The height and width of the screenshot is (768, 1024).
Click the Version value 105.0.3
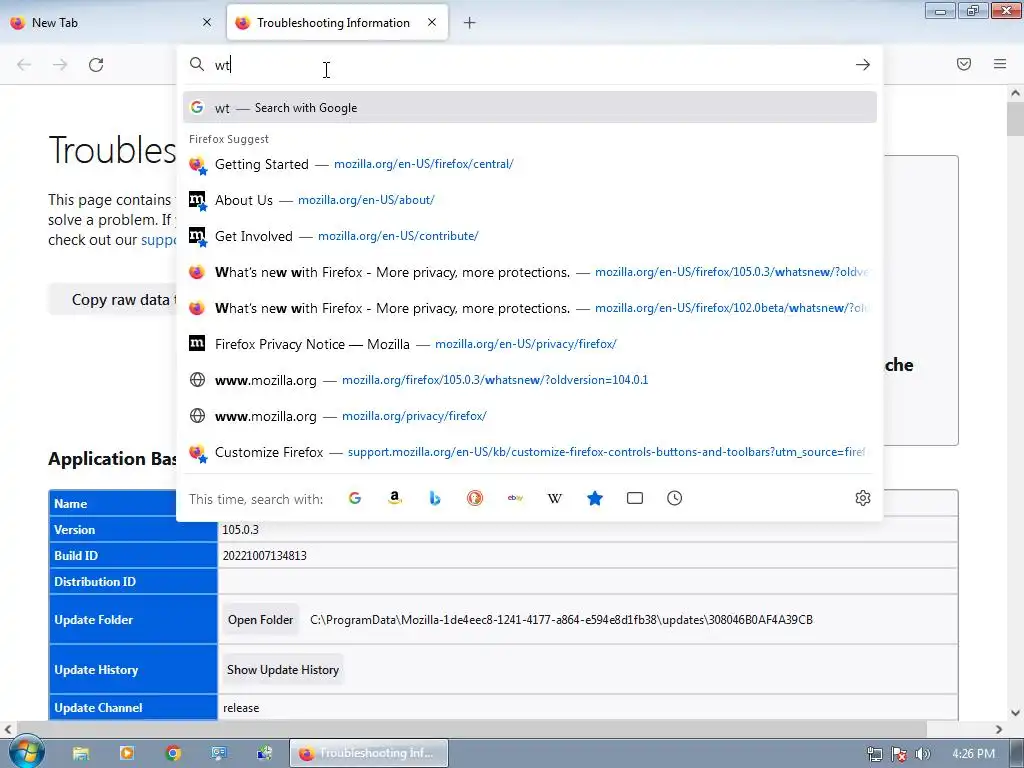click(240, 530)
